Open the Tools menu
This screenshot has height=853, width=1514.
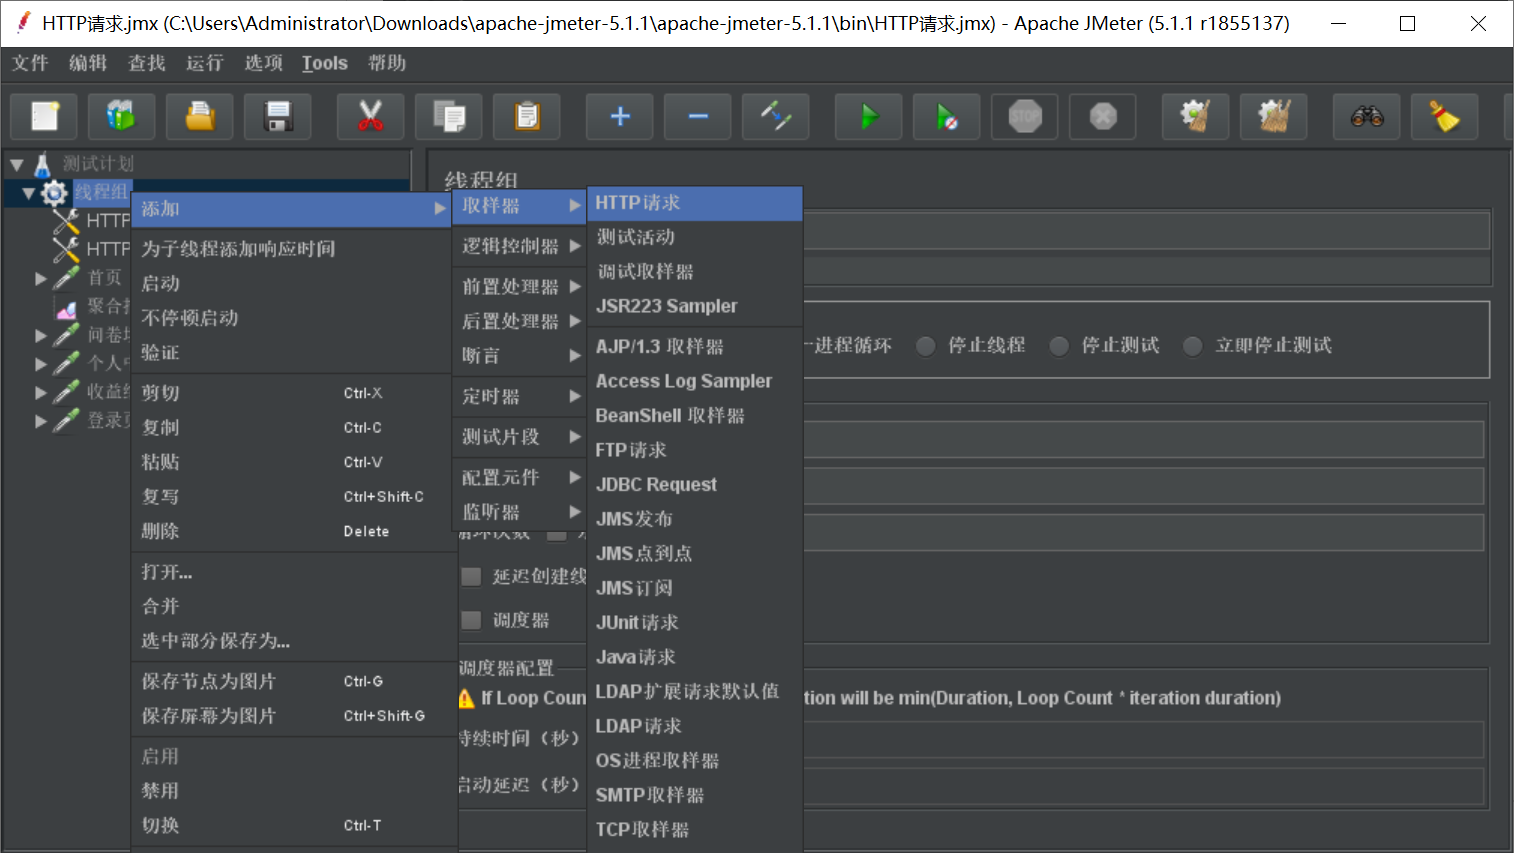click(x=325, y=63)
